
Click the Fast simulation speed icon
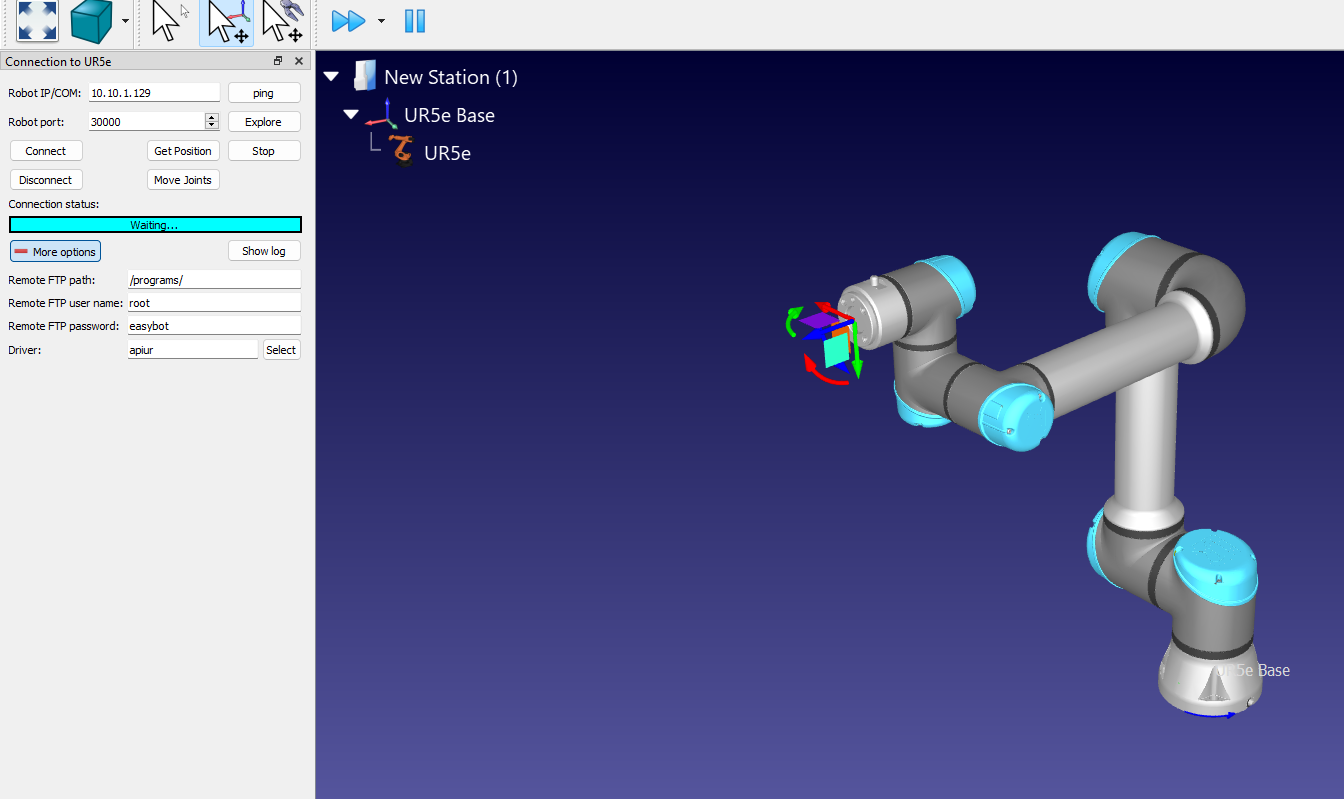pos(348,21)
